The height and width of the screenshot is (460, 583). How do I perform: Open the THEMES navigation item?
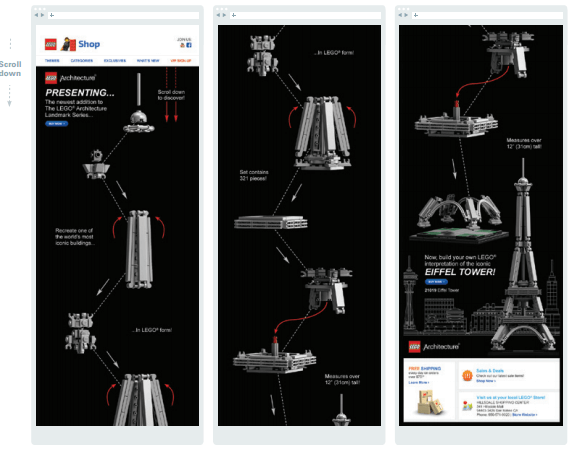52,61
